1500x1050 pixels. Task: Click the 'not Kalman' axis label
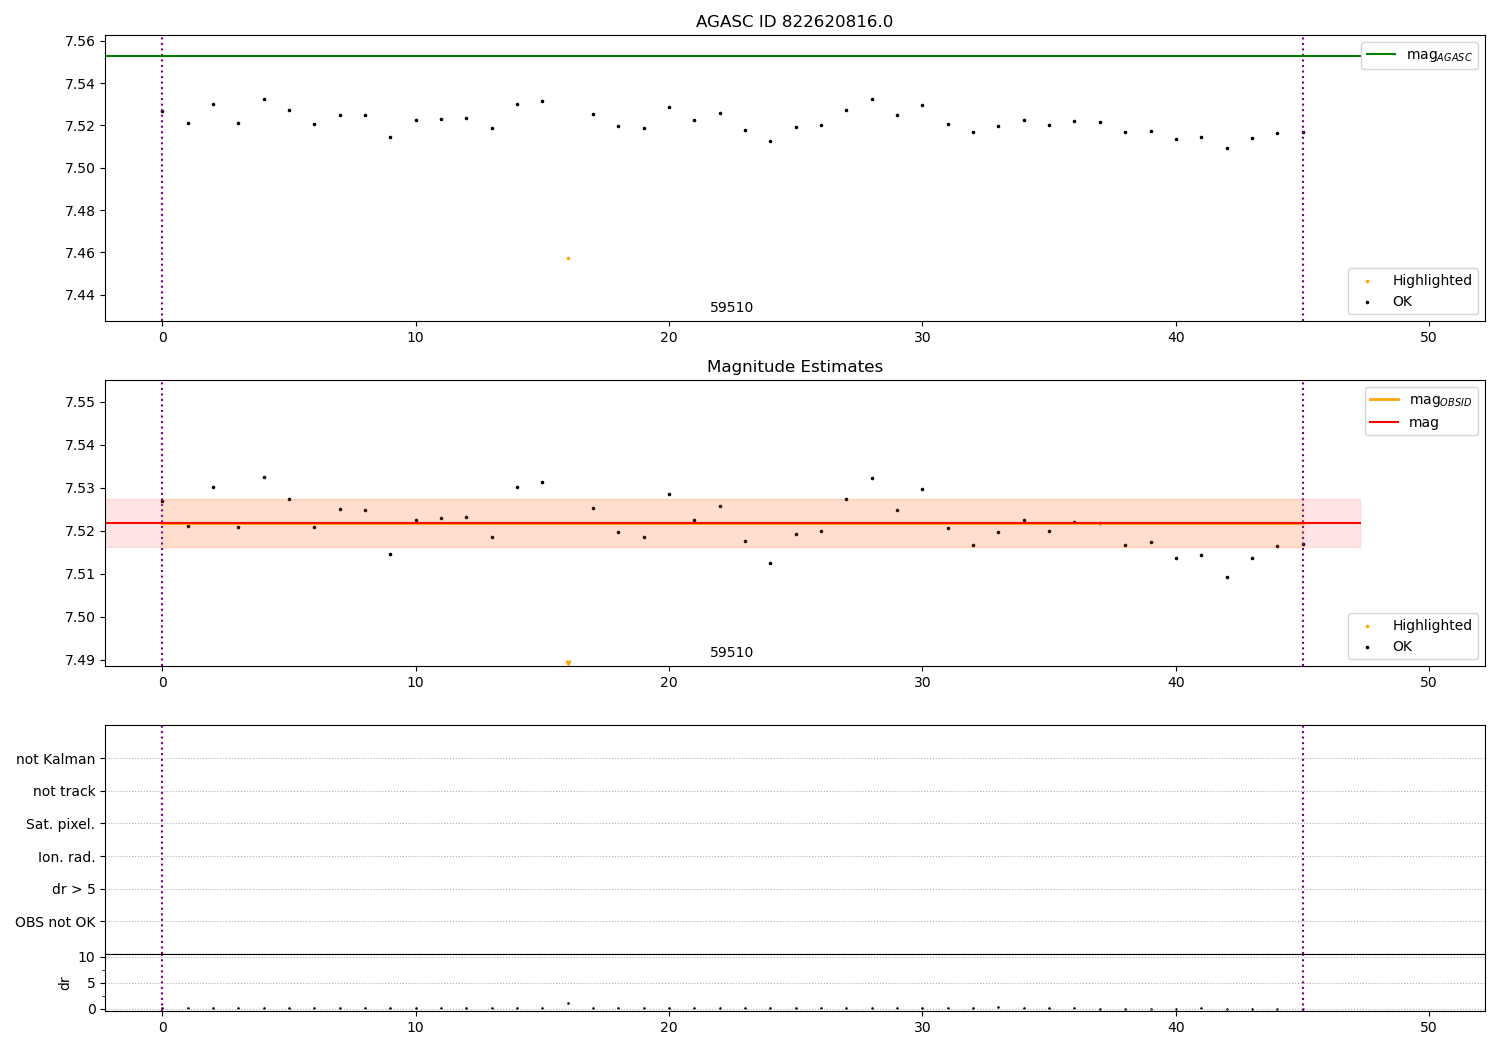coord(56,759)
